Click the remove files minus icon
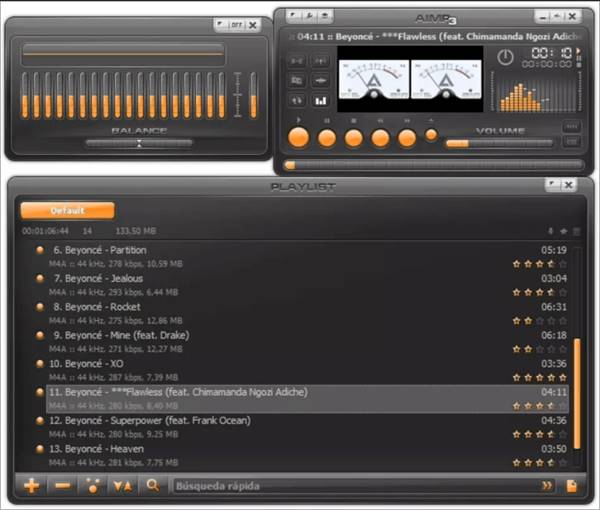Screen dimensions: 600x510 62,486
